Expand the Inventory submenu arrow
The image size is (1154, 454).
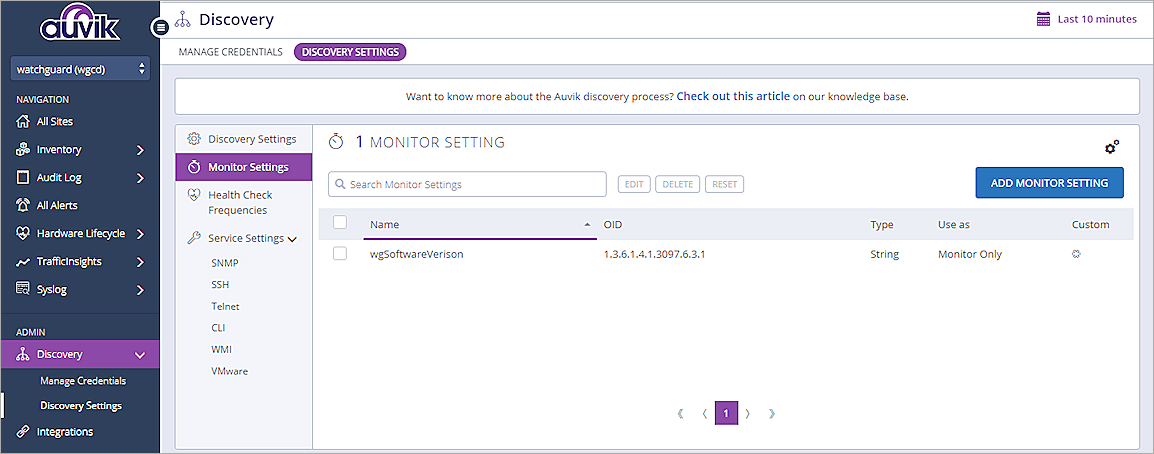coord(141,150)
